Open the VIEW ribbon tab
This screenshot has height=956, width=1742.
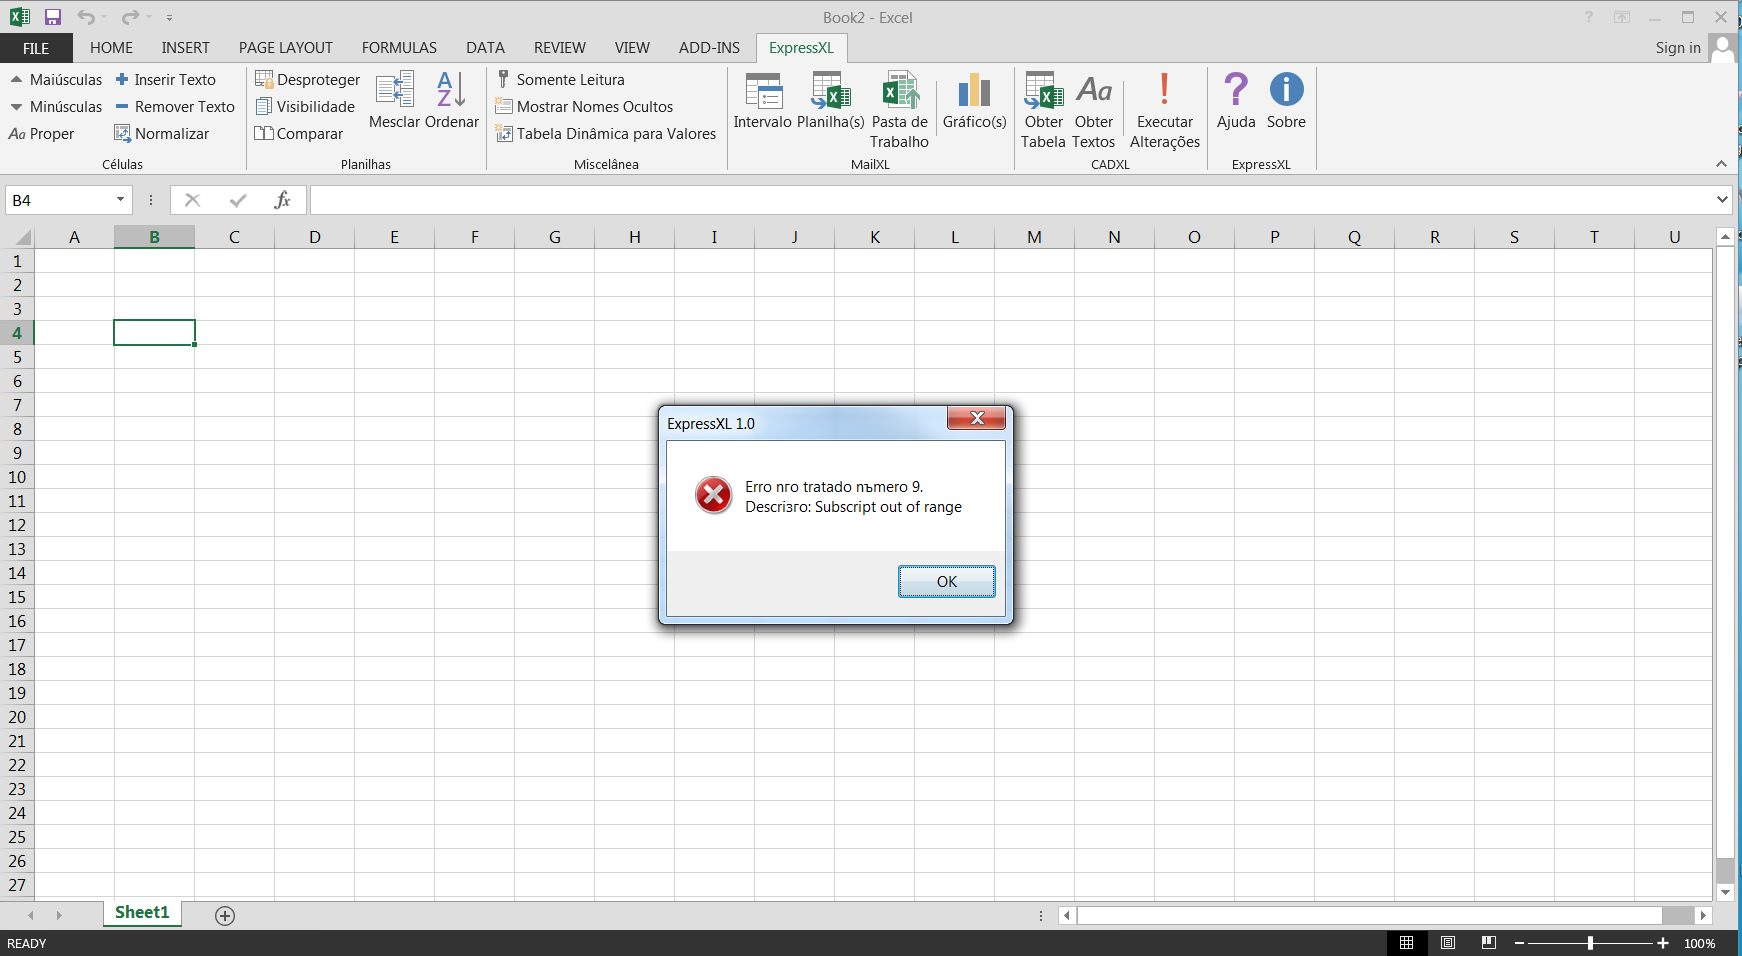pos(632,48)
